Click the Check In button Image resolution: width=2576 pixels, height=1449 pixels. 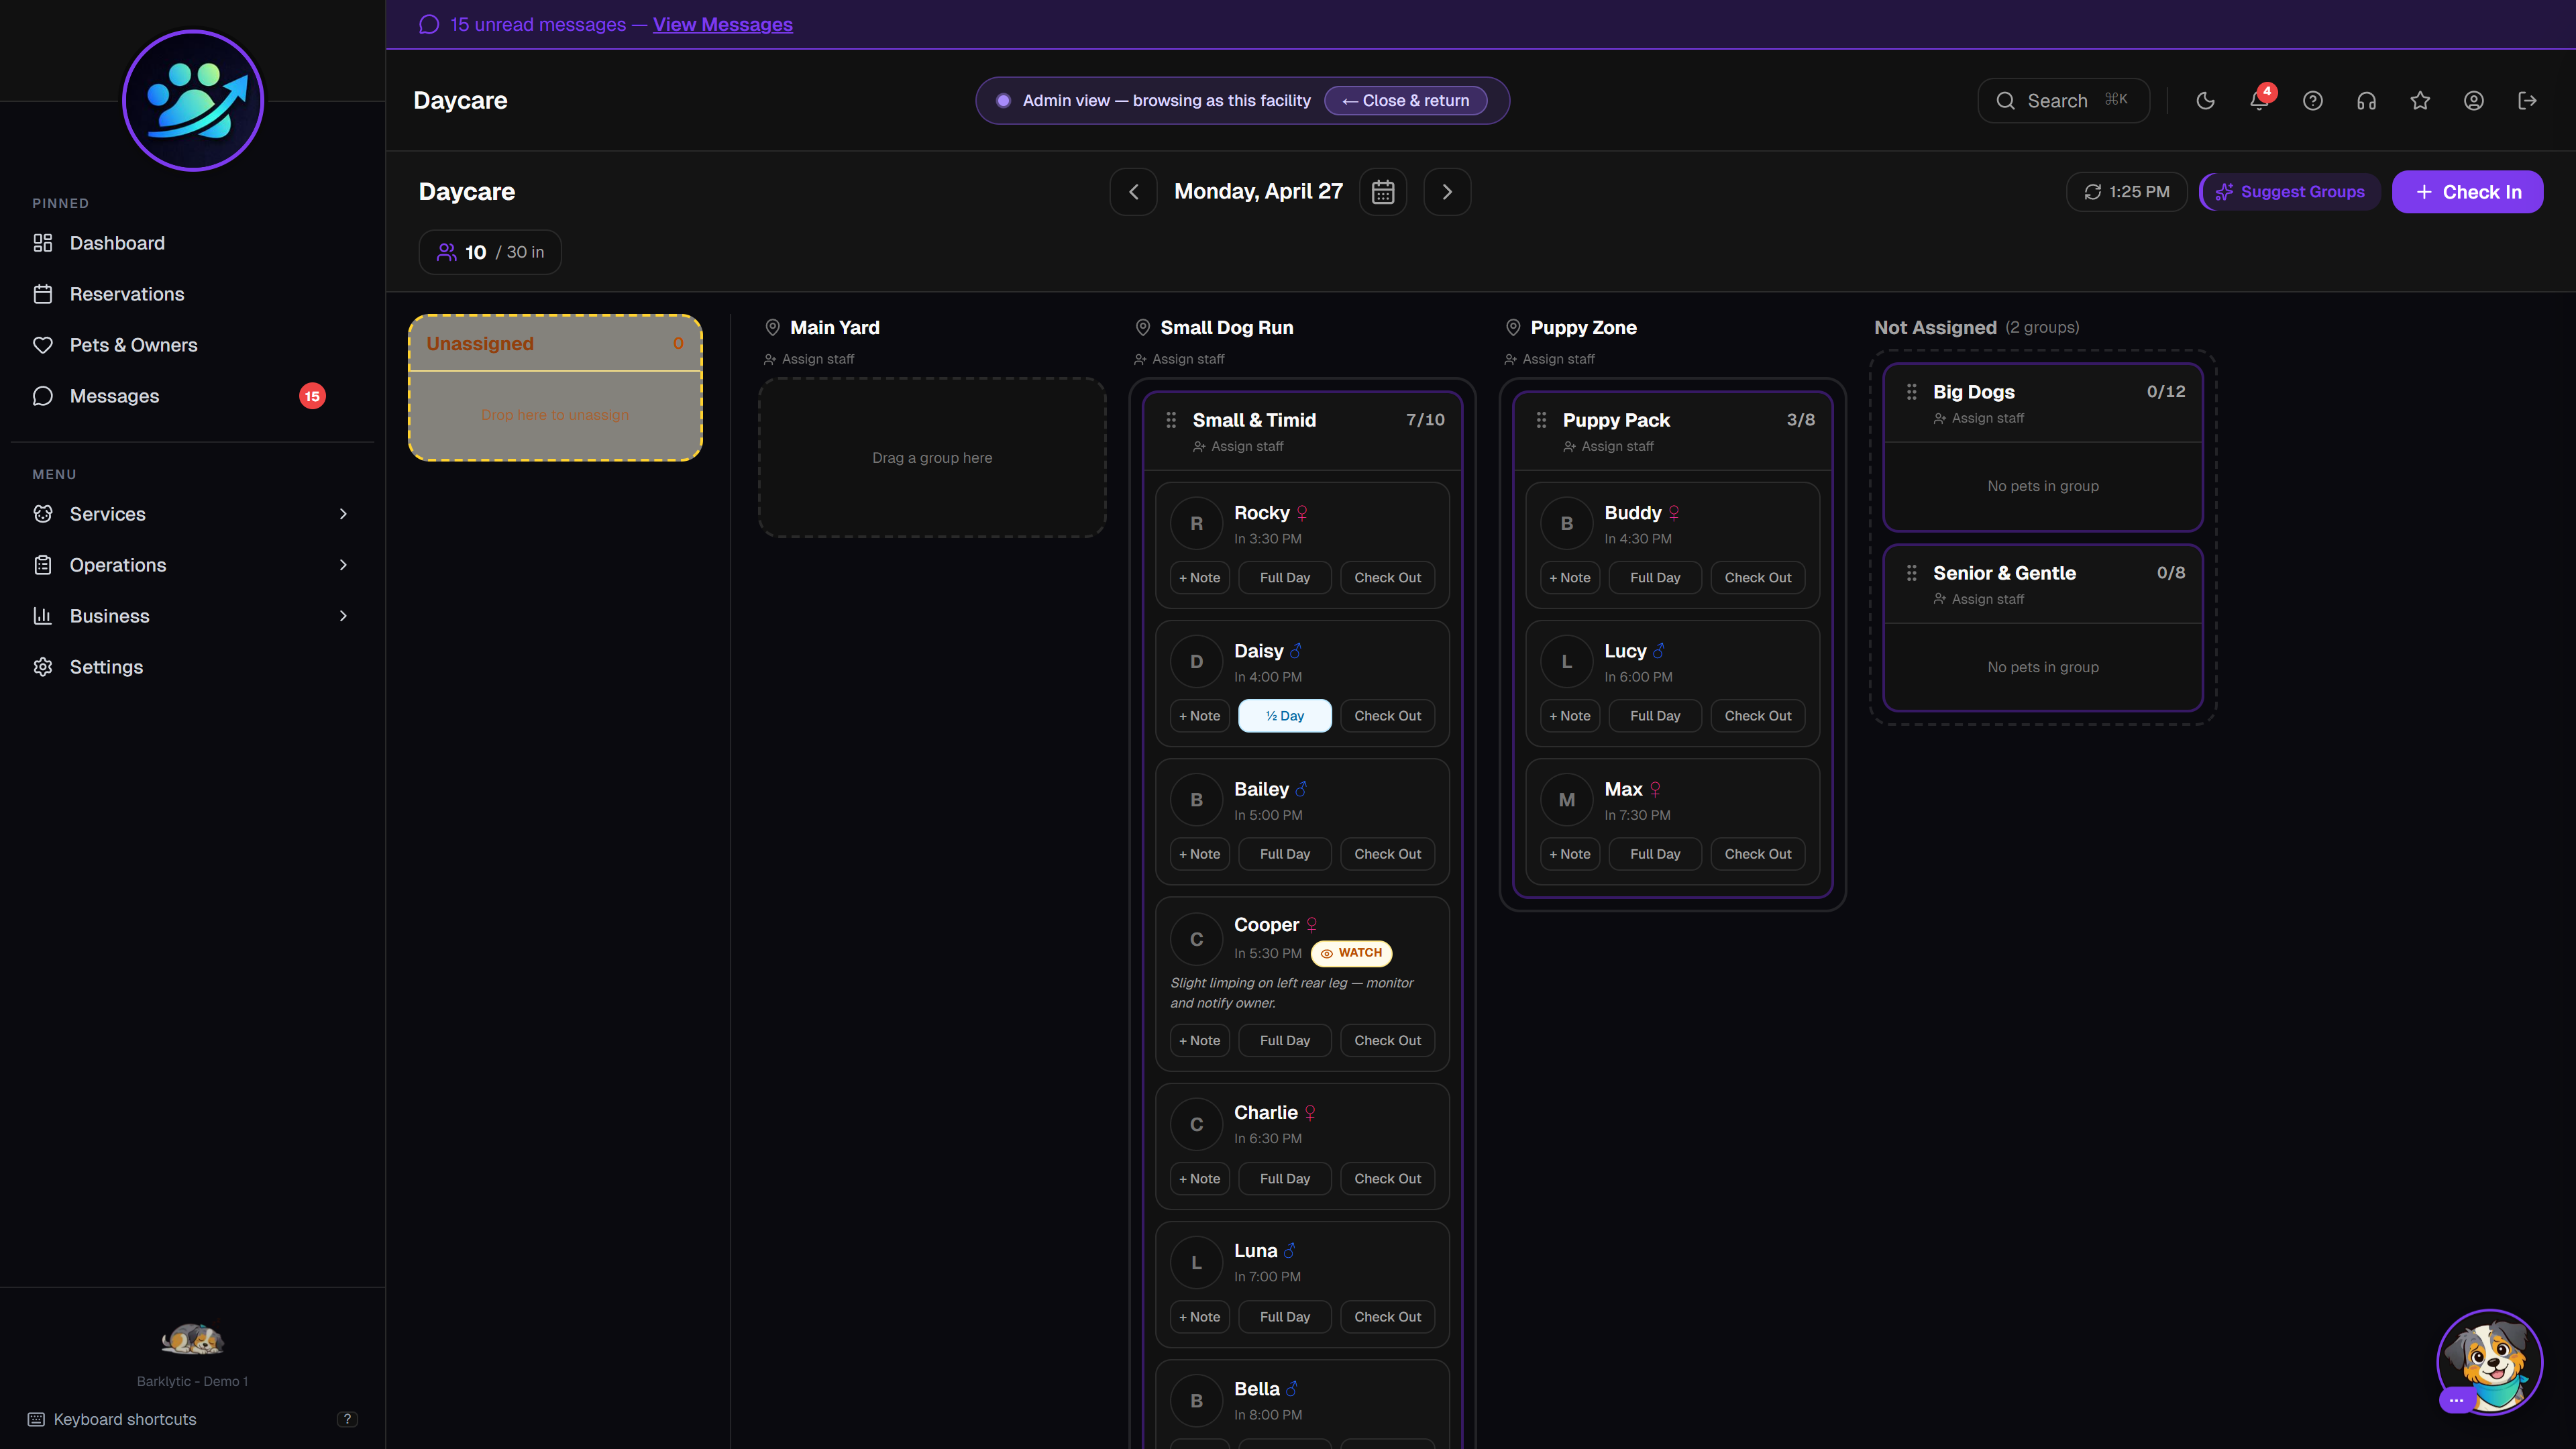click(x=2467, y=192)
